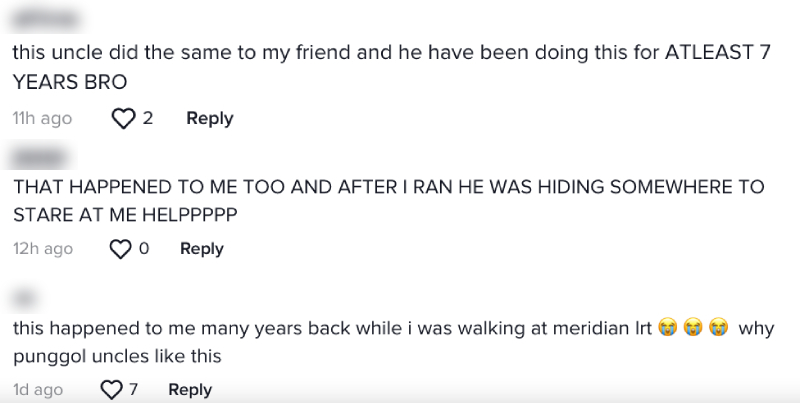Image resolution: width=800 pixels, height=403 pixels.
Task: Click the like count showing 2
Action: (148, 118)
